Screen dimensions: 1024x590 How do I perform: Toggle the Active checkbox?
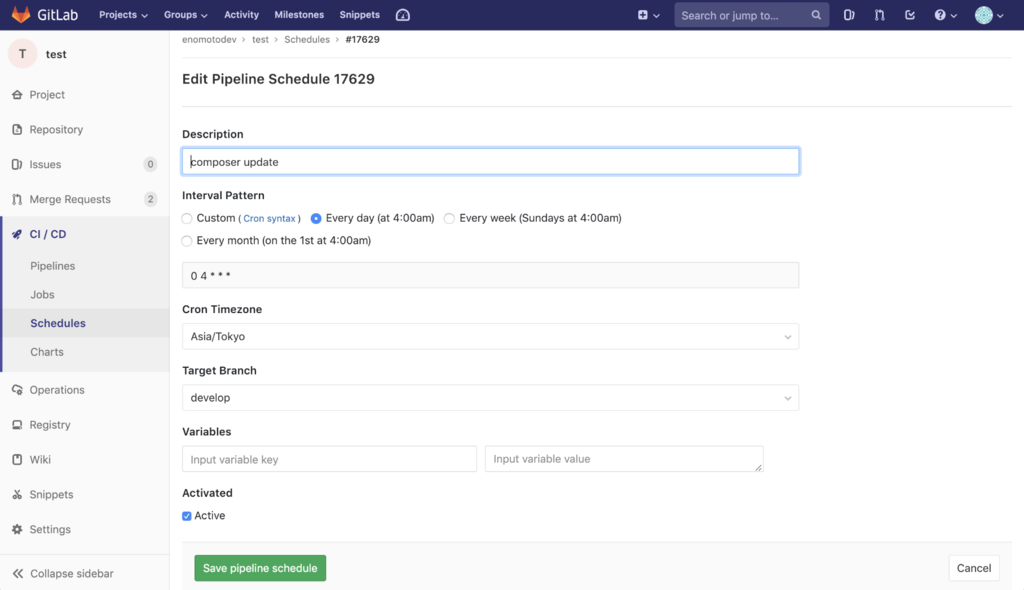pos(187,516)
